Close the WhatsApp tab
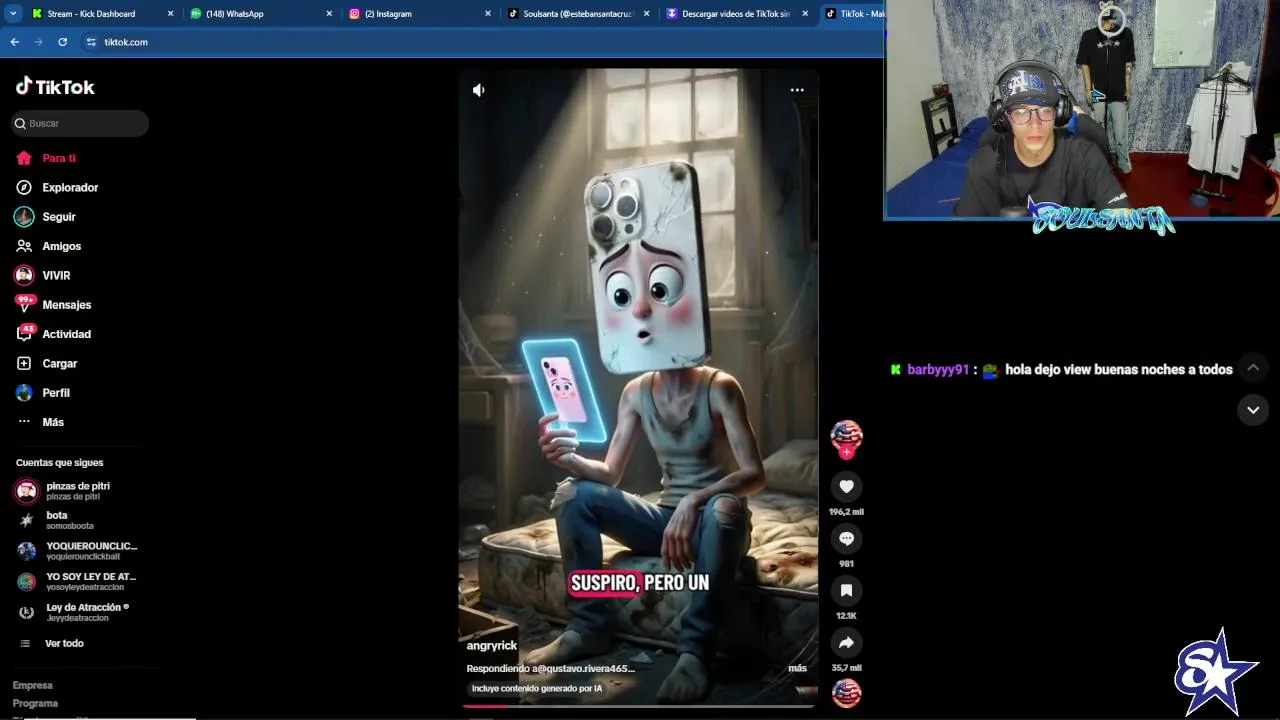 point(329,14)
